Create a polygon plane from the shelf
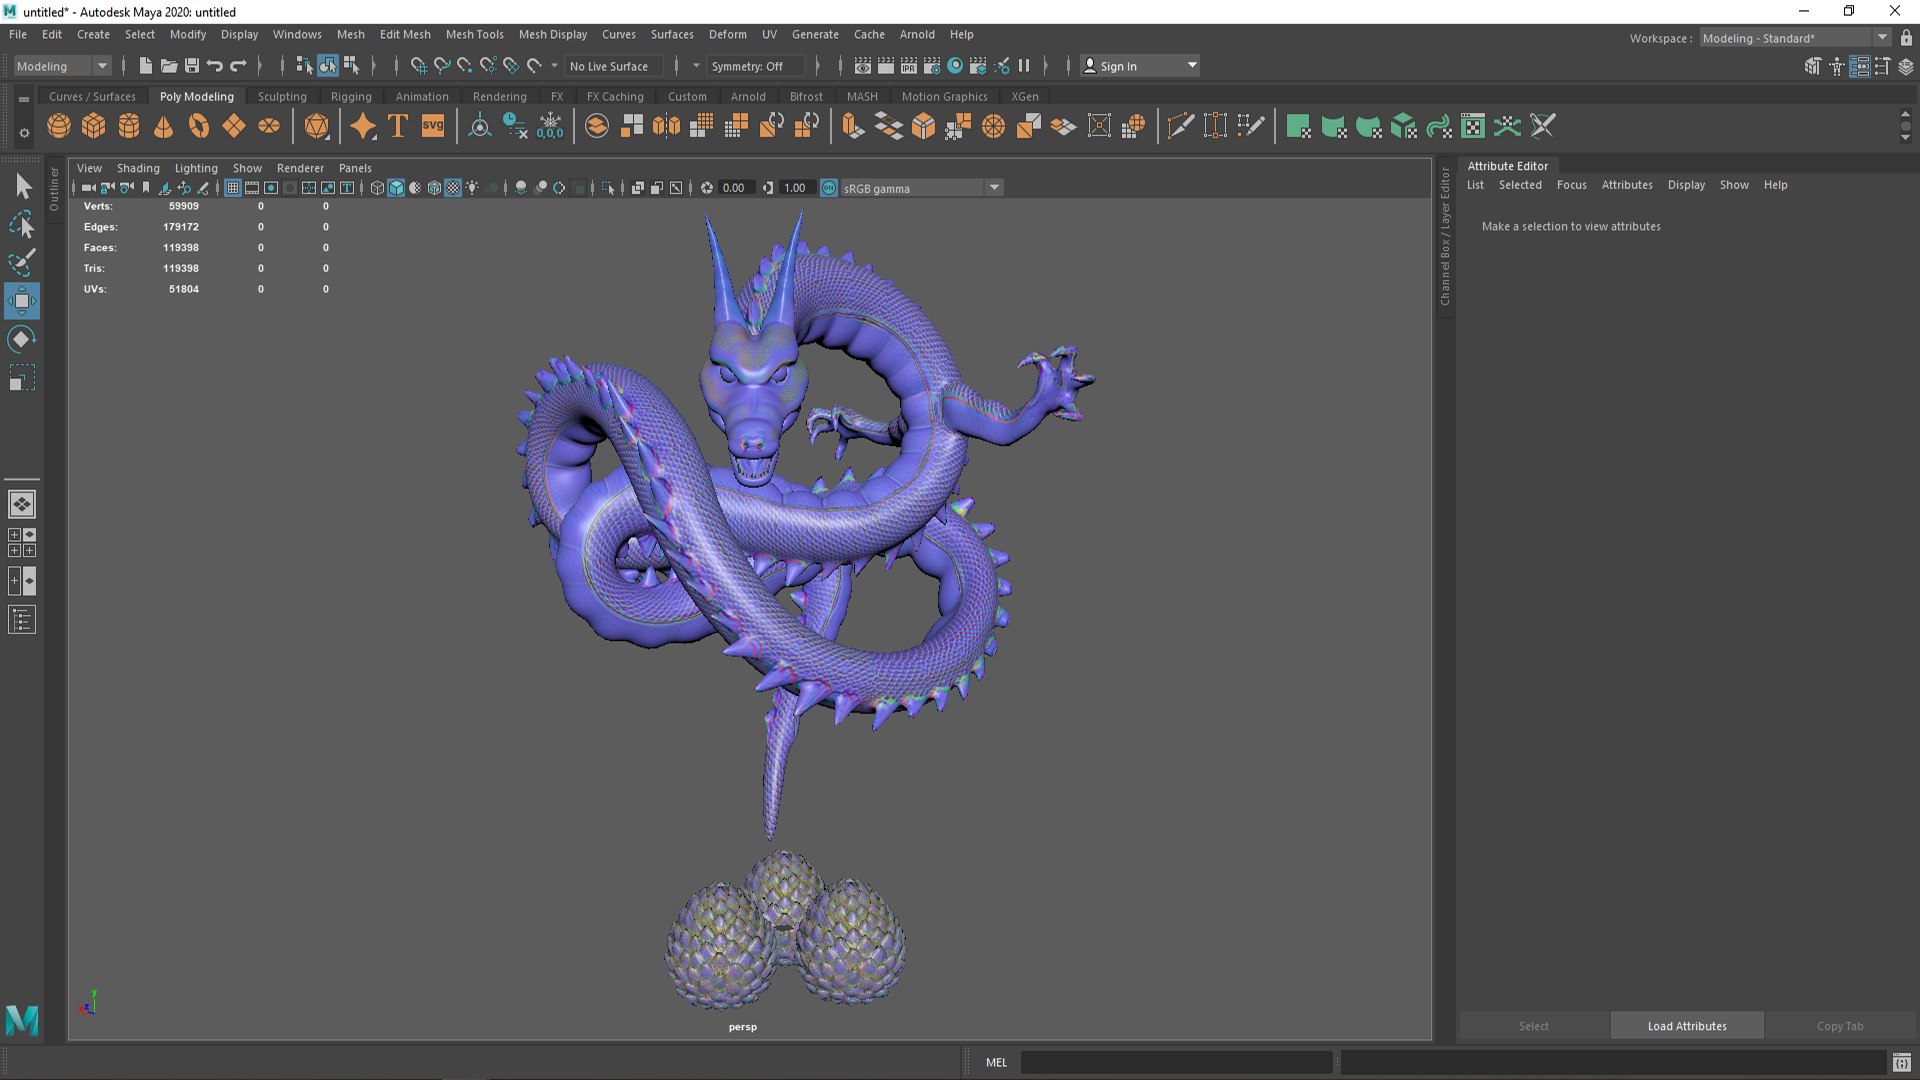 point(234,126)
